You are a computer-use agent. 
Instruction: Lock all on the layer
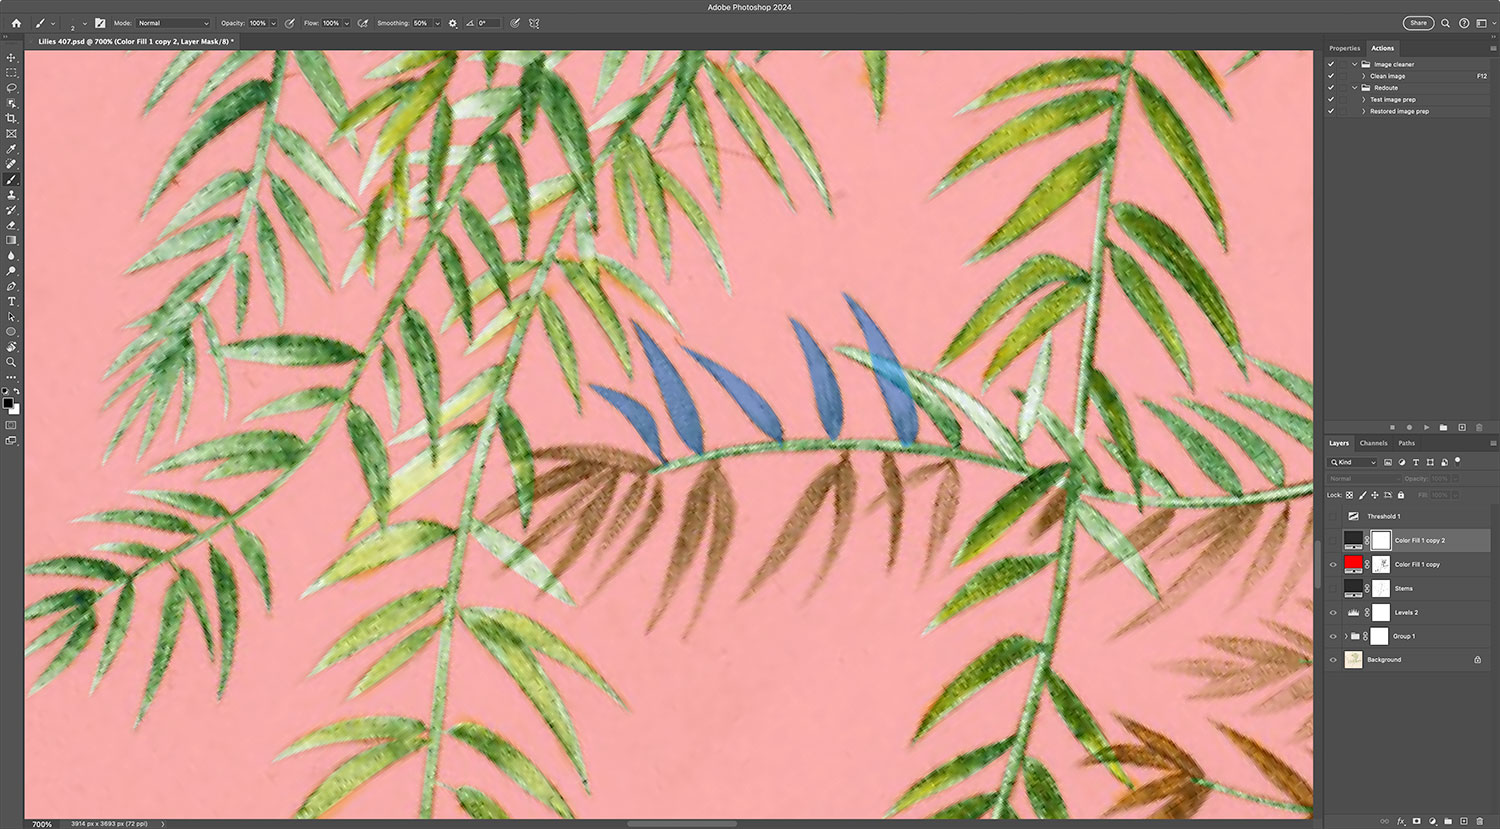click(x=1400, y=495)
